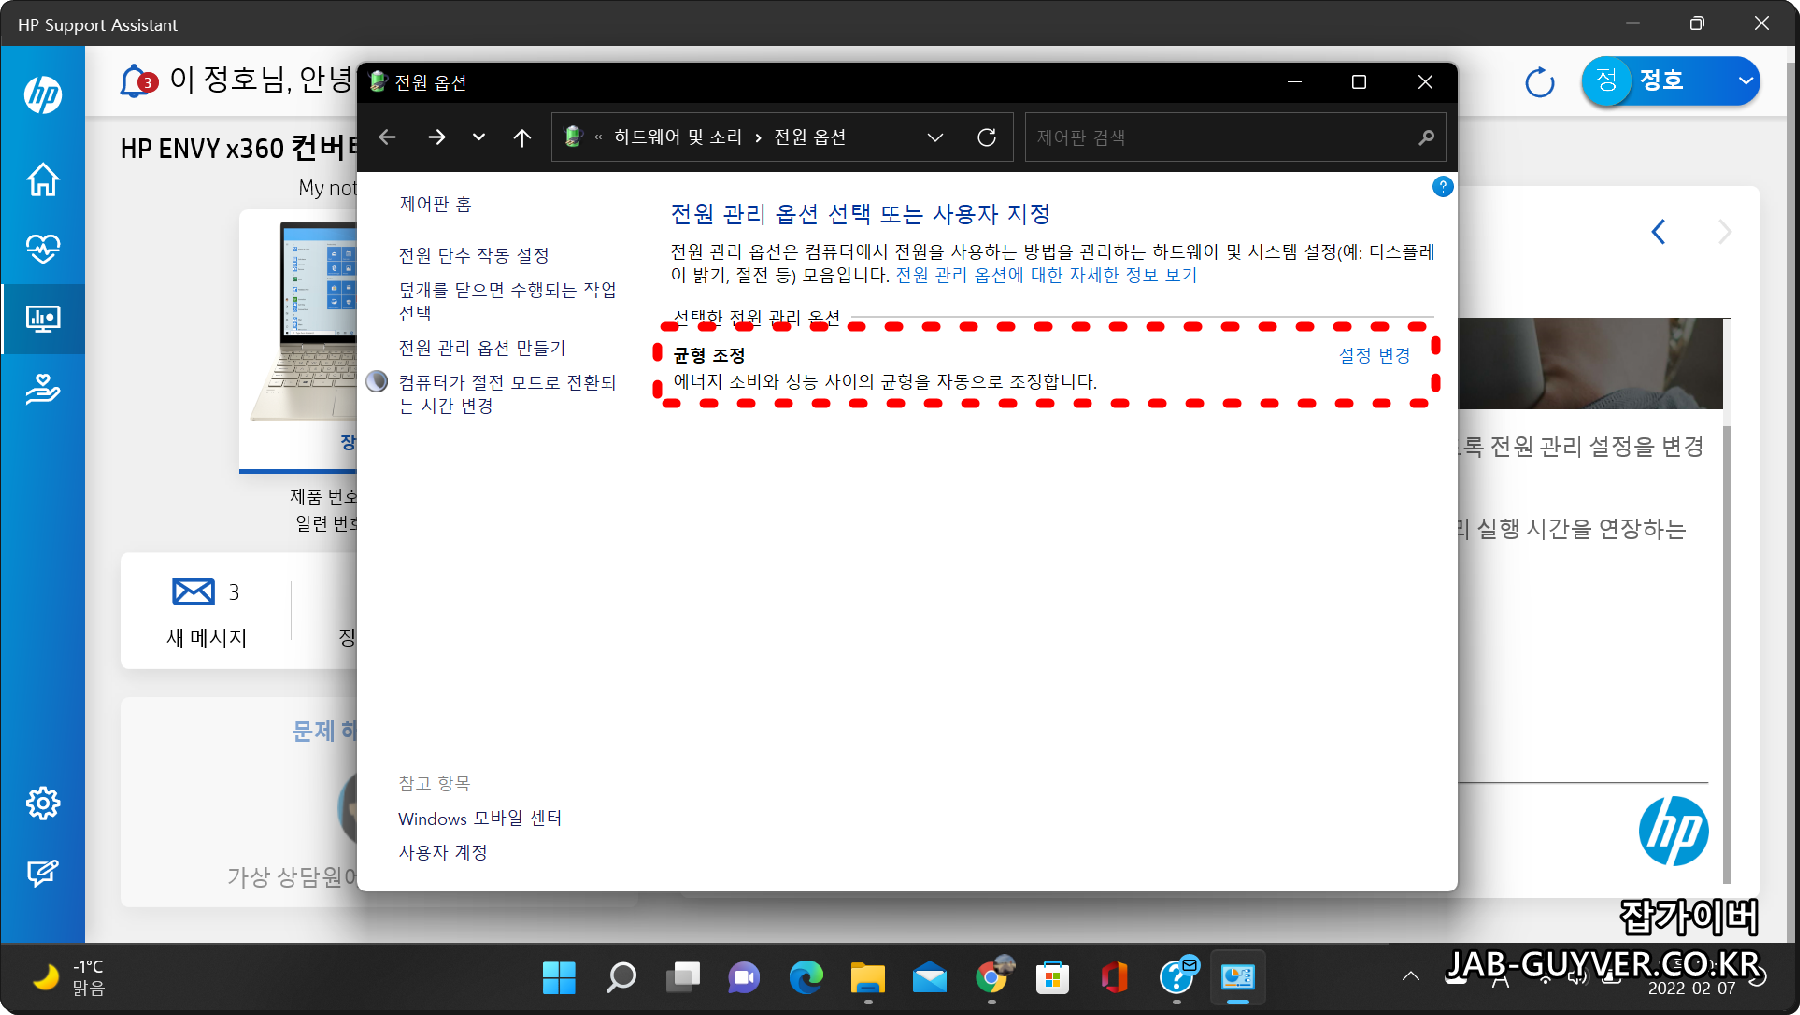Screen dimensions: 1800x1015
Task: Click 전원 옵션 breadcrumb segment
Action: pos(810,137)
